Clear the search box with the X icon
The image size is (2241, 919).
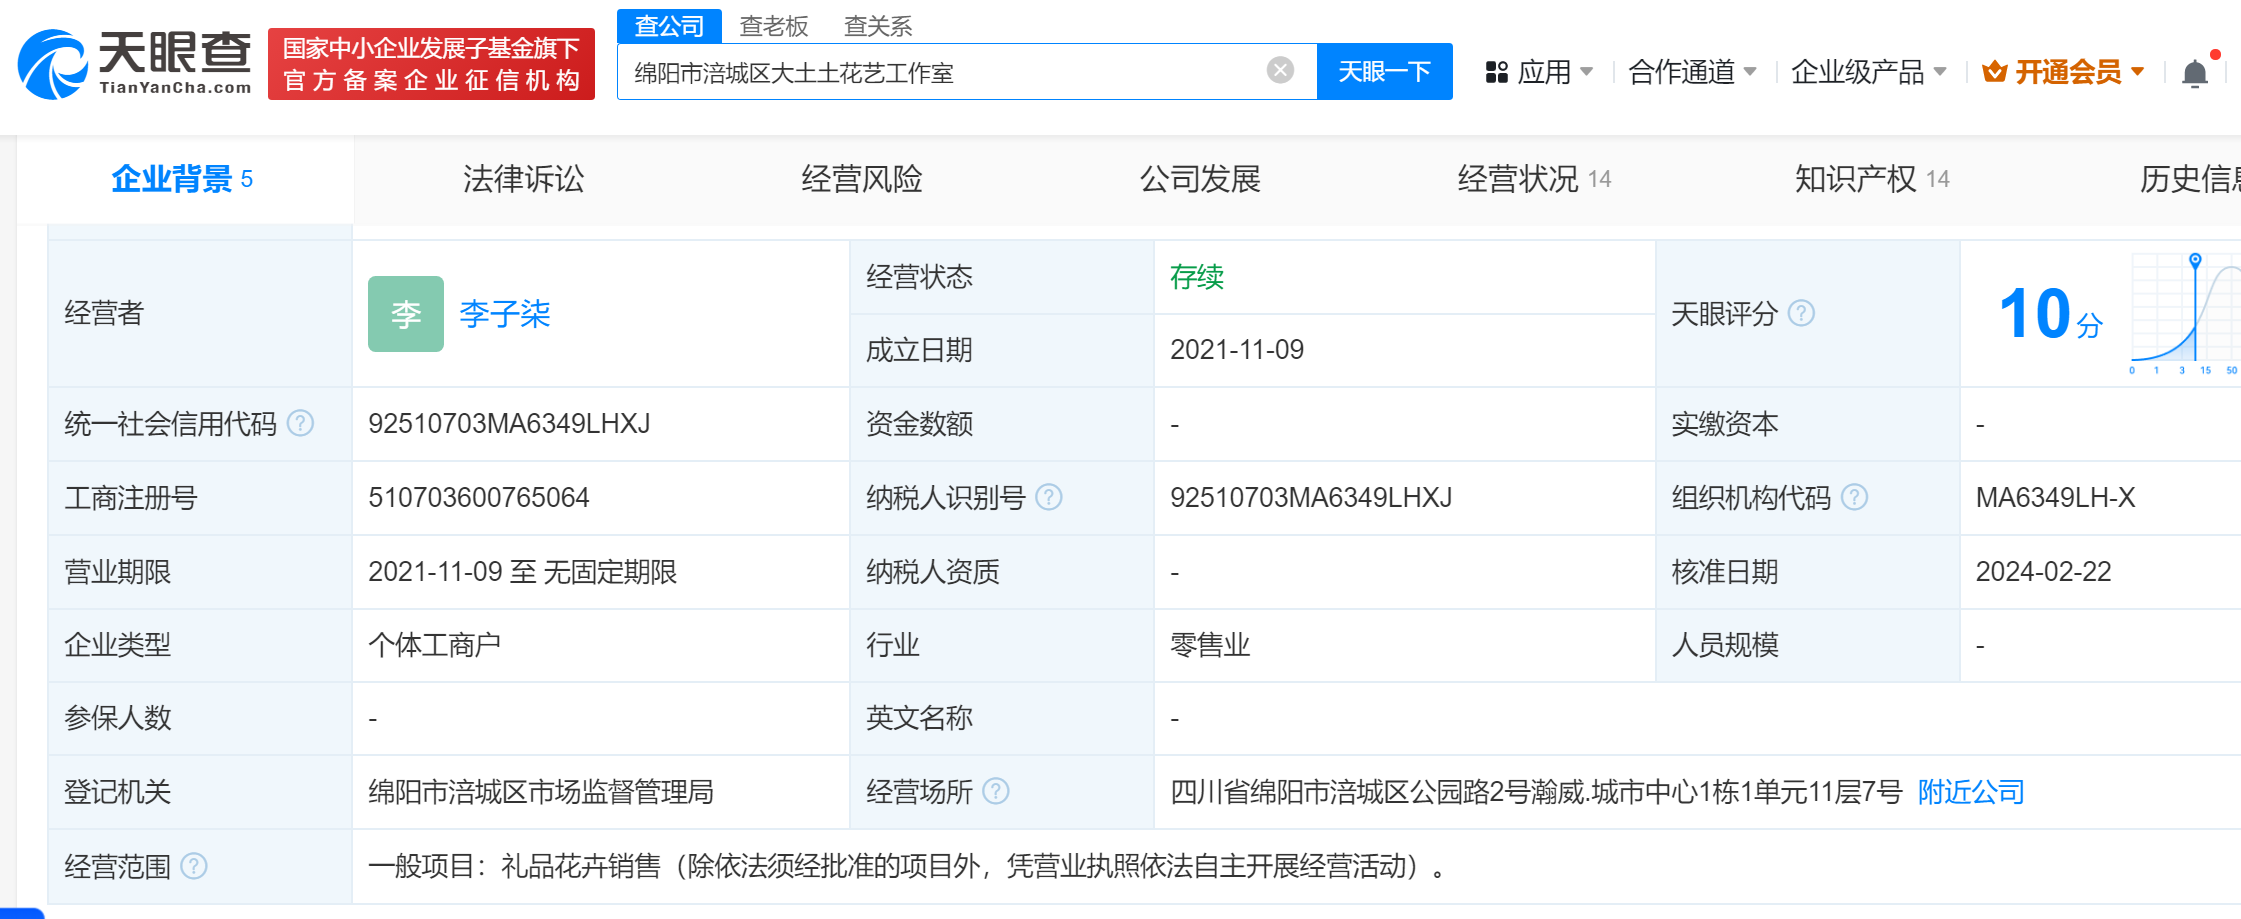[1280, 68]
